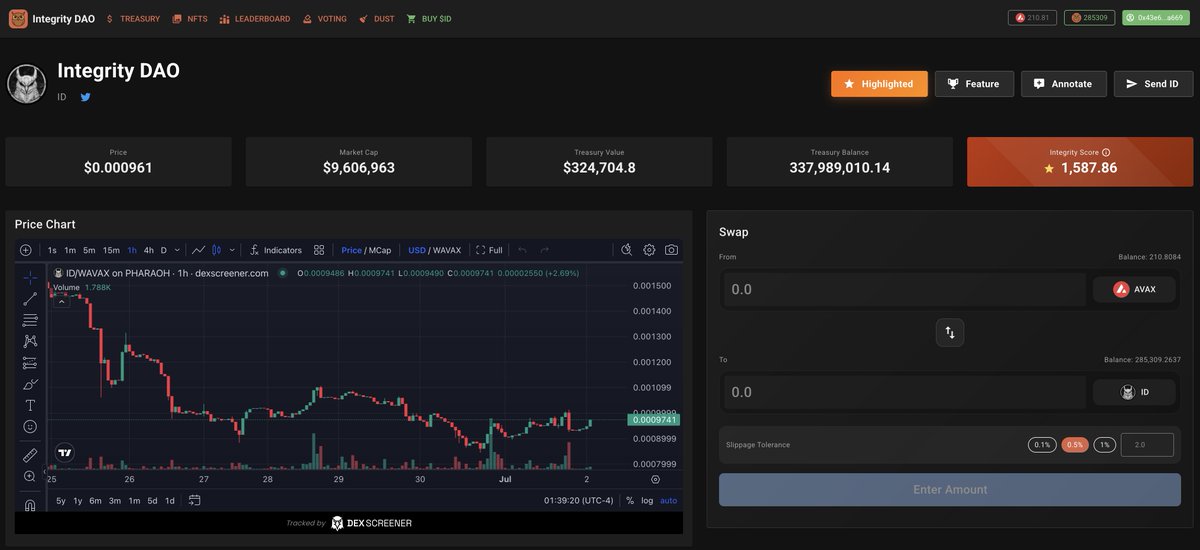This screenshot has width=1200, height=550.
Task: Select the text annotation tool
Action: coord(30,405)
